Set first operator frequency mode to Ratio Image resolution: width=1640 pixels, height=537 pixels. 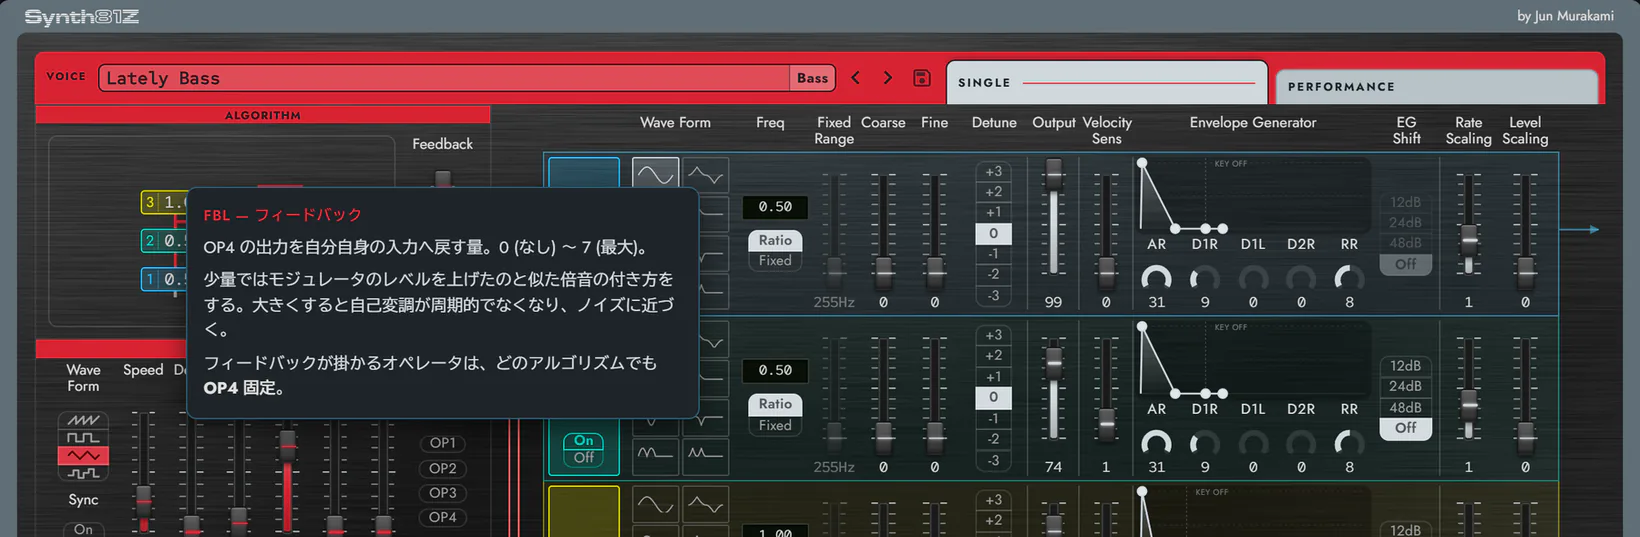[x=775, y=240]
